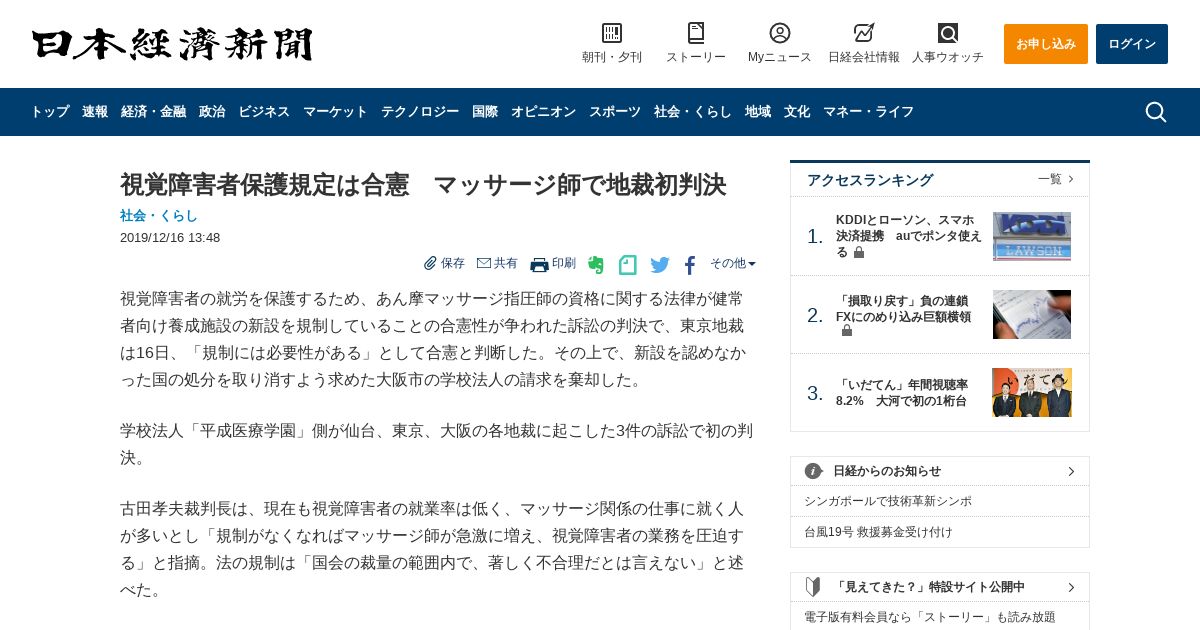Print article with the 印刷 icon
Image resolution: width=1200 pixels, height=630 pixels.
(539, 264)
